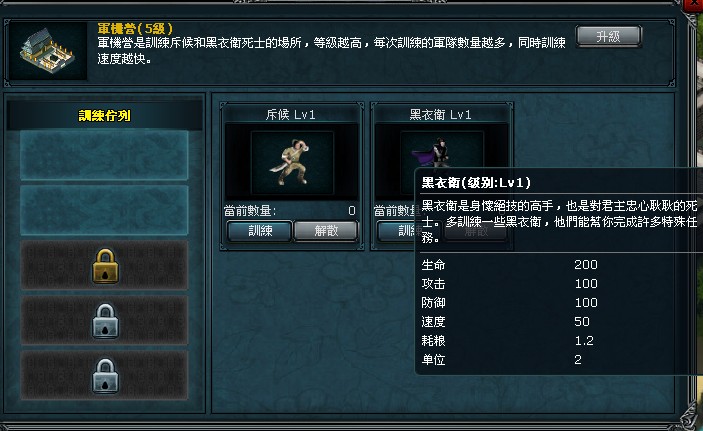The height and width of the screenshot is (431, 703).
Task: Click the 軍機營(5級) title text
Action: (135, 29)
